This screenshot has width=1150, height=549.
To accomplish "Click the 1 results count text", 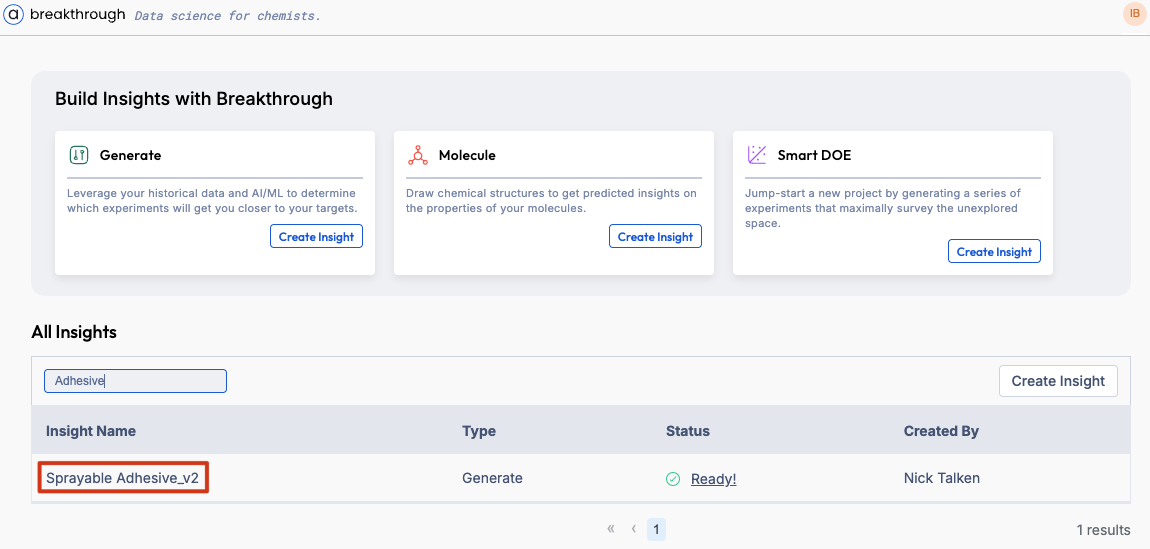I will point(1103,529).
